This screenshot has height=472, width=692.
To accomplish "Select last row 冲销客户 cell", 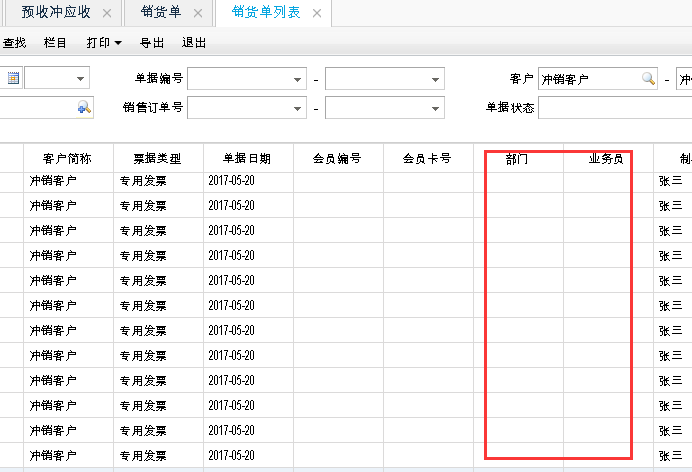I will pyautogui.click(x=68, y=455).
